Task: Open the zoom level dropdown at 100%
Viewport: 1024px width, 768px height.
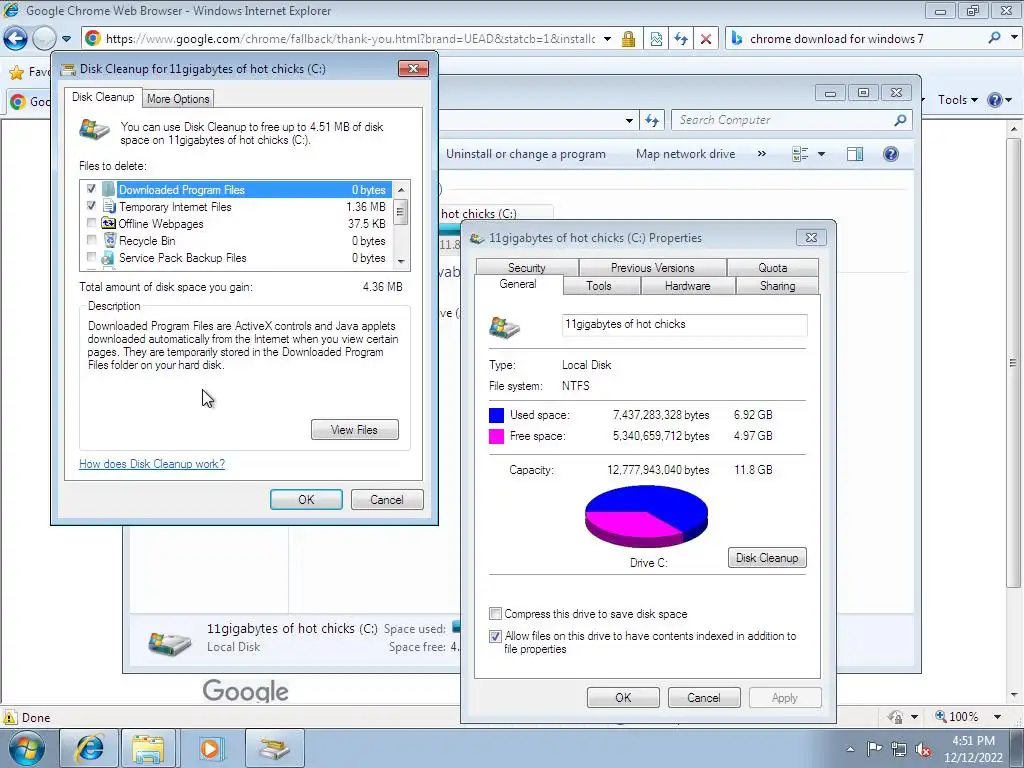Action: [997, 717]
